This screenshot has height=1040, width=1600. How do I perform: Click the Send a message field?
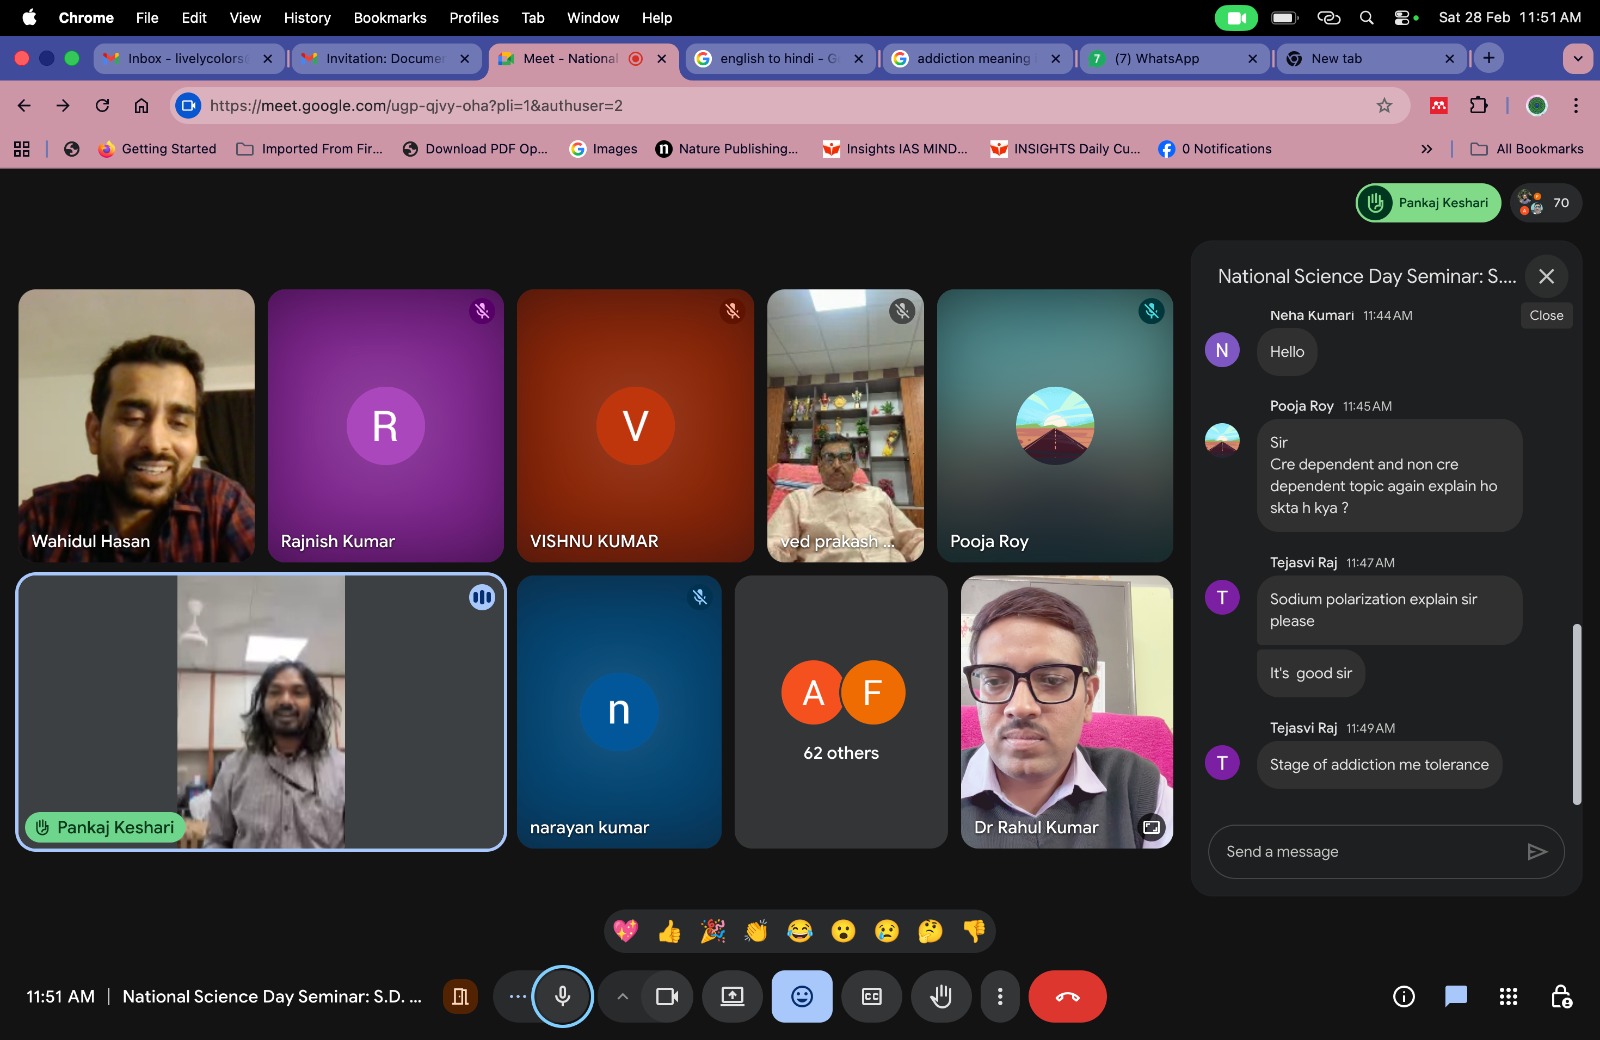pyautogui.click(x=1365, y=852)
